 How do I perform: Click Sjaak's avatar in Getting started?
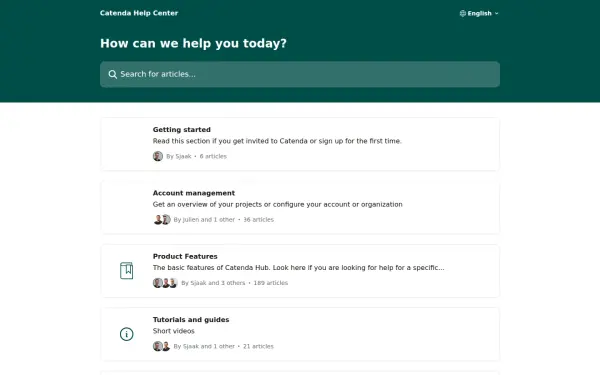click(158, 156)
